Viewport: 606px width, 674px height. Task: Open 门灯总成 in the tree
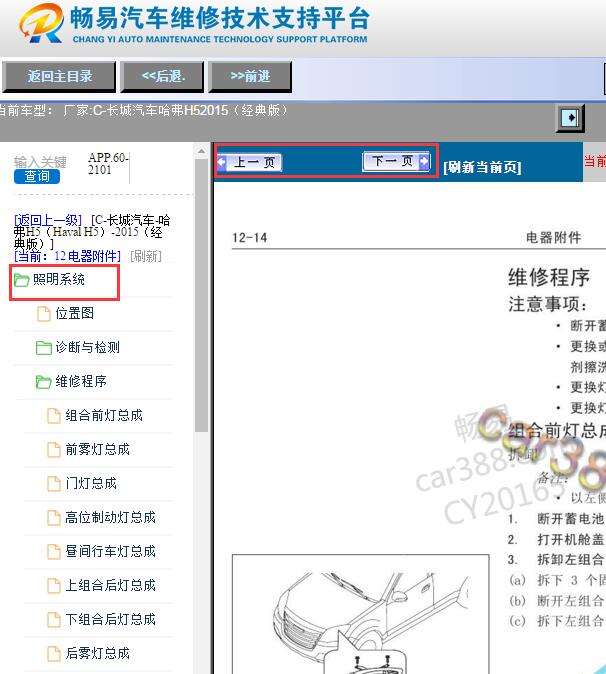coord(91,484)
